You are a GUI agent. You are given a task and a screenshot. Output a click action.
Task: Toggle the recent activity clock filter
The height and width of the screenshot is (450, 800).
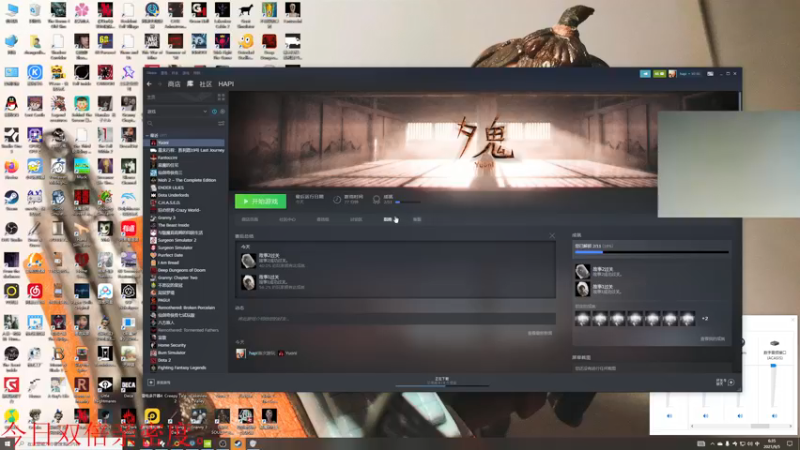tap(214, 111)
